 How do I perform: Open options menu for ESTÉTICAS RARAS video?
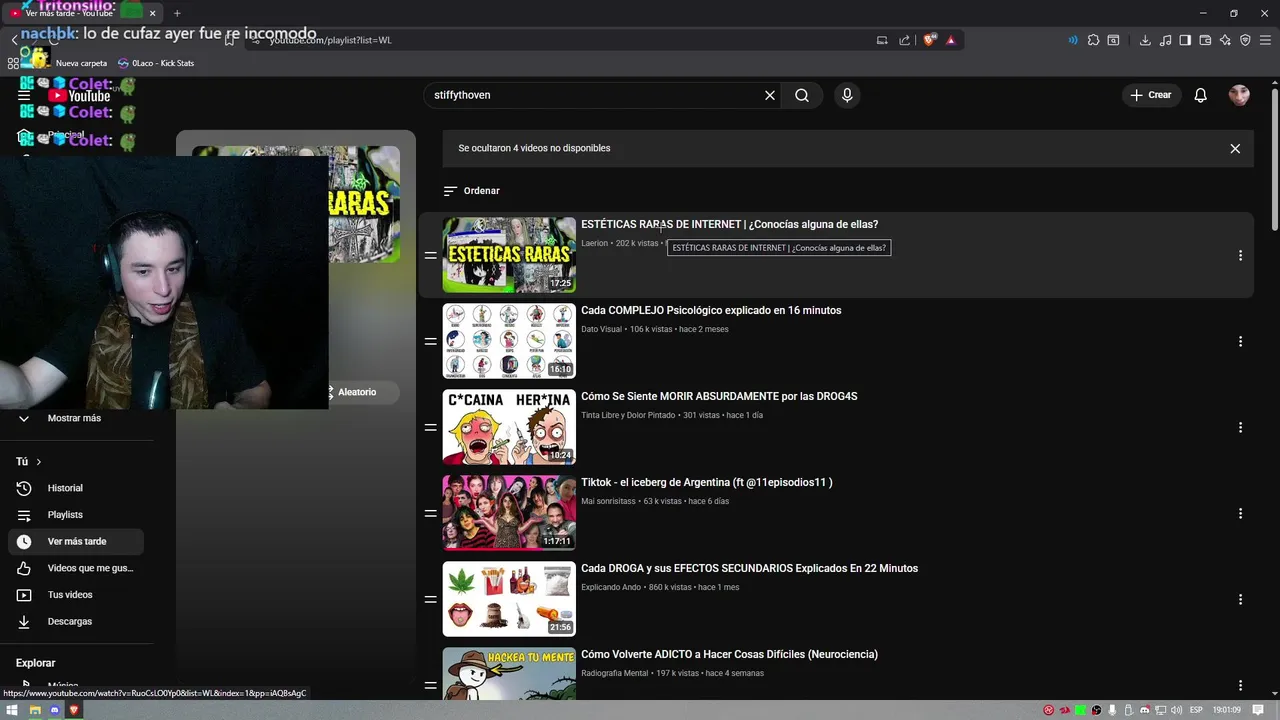(x=1240, y=255)
